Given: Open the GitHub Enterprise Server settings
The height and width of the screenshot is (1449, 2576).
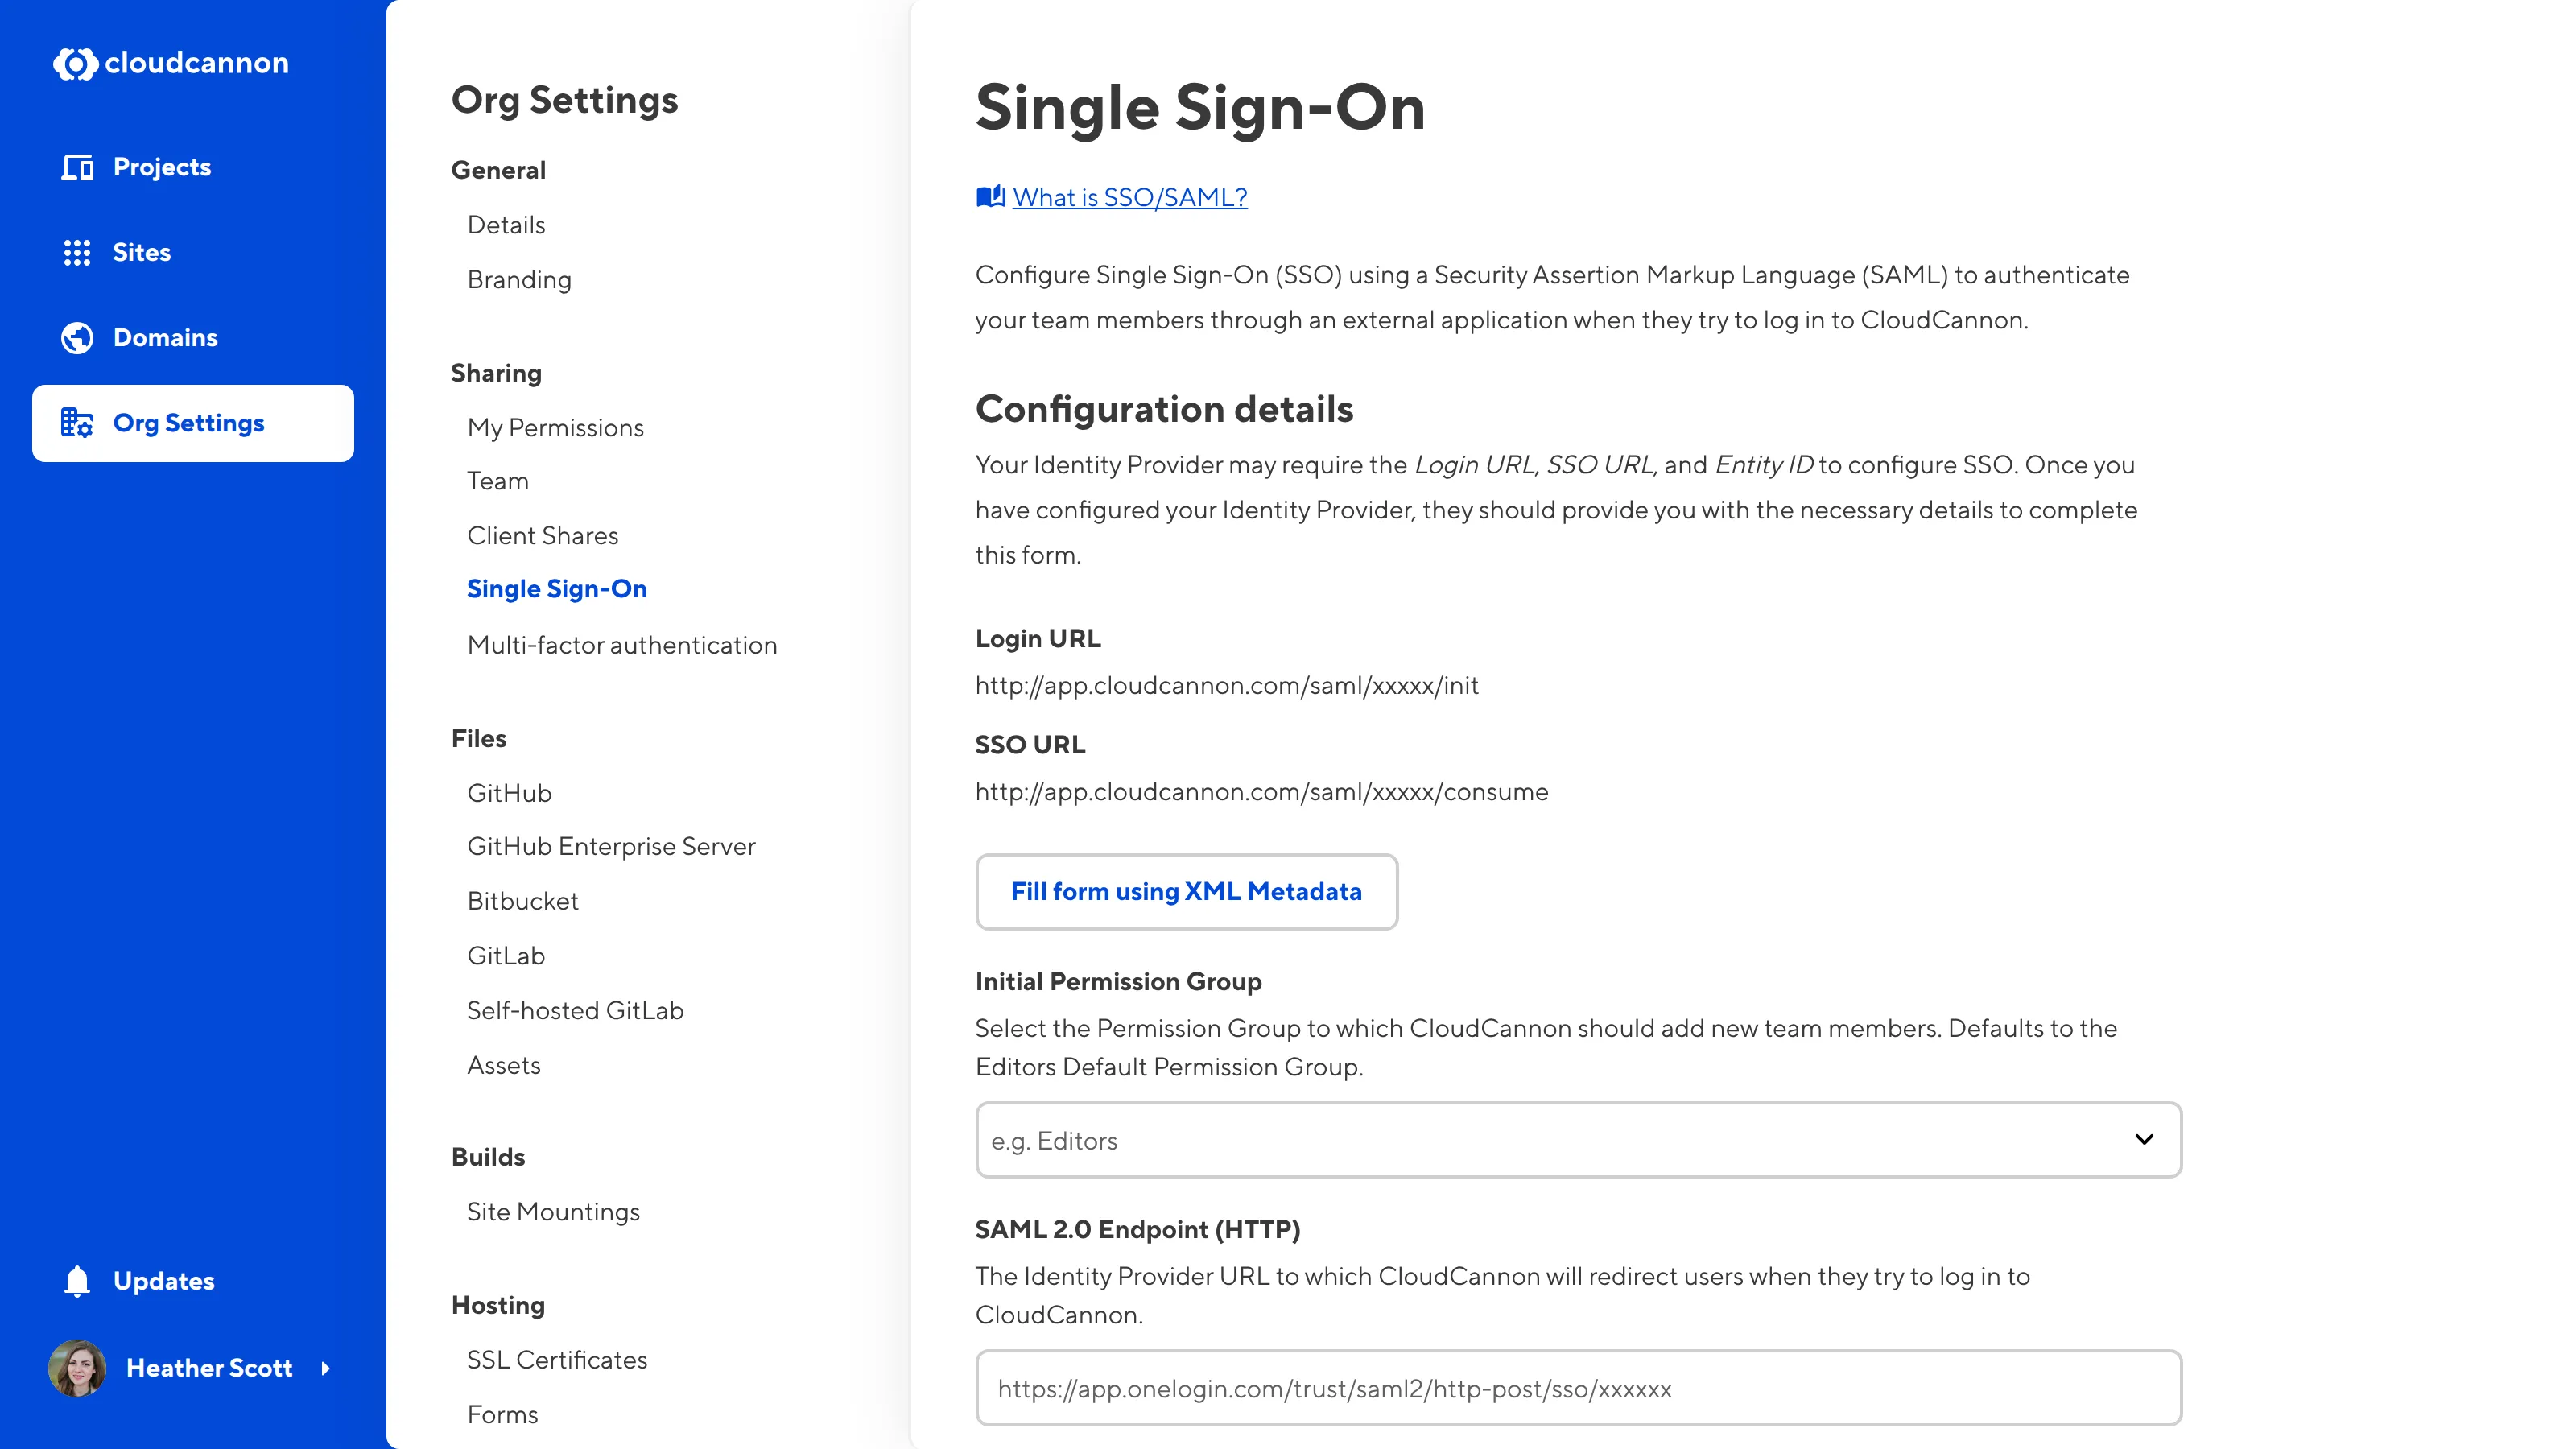Looking at the screenshot, I should pyautogui.click(x=611, y=846).
